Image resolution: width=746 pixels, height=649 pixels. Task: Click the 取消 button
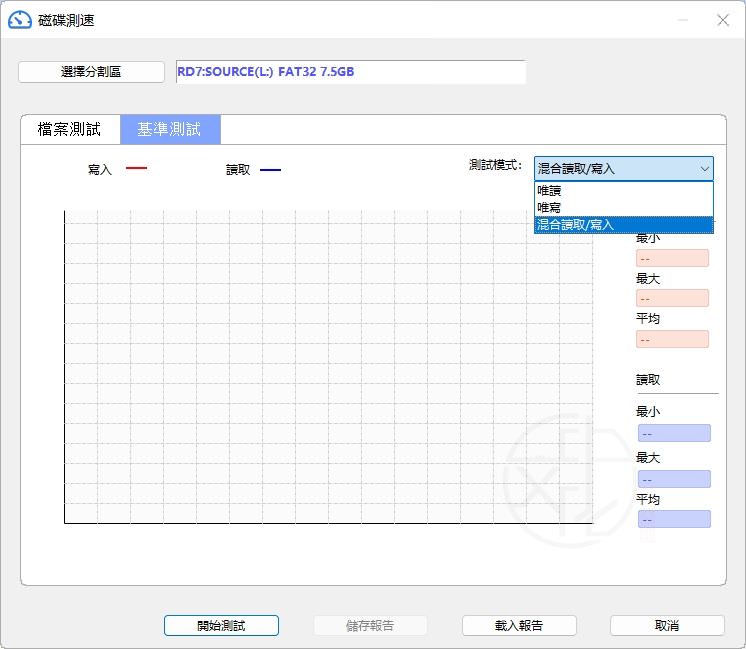667,625
